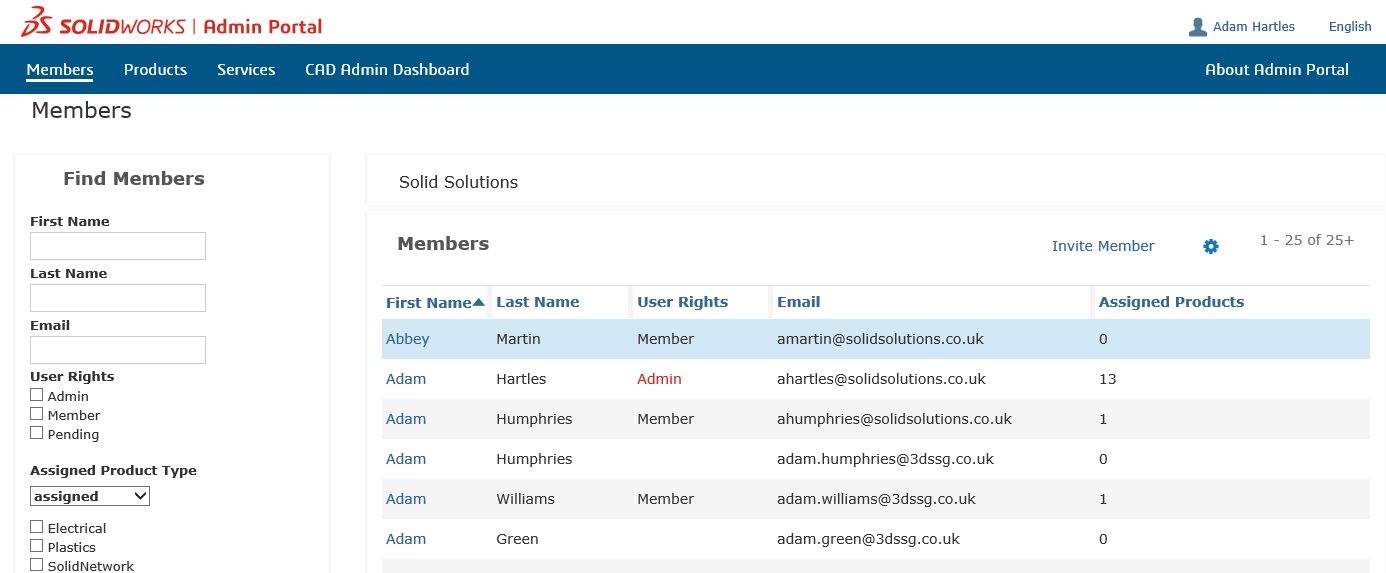Click the Invite Member link
This screenshot has height=573, width=1386.
(1103, 246)
